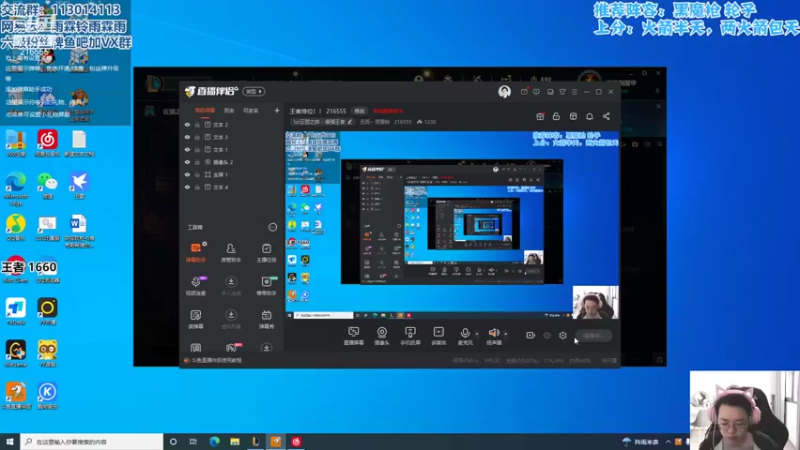Open the messages icon with red dot
Image resolution: width=800 pixels, height=450 pixels.
524,92
